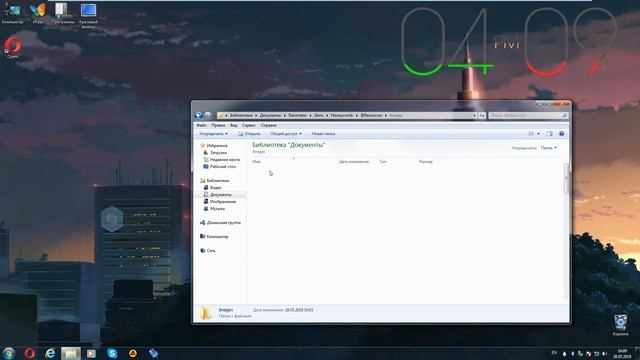The height and width of the screenshot is (360, 640).
Task: Select Honeycomb in the address breadcrumb
Action: tap(342, 116)
